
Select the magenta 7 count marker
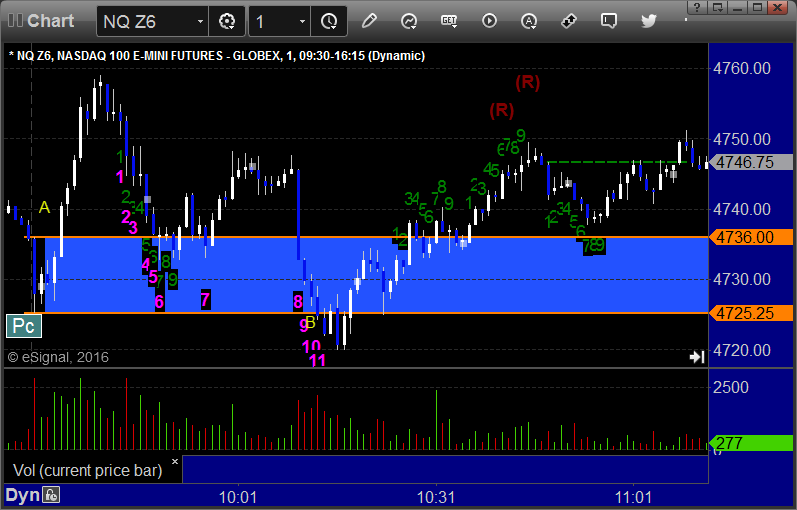click(205, 299)
